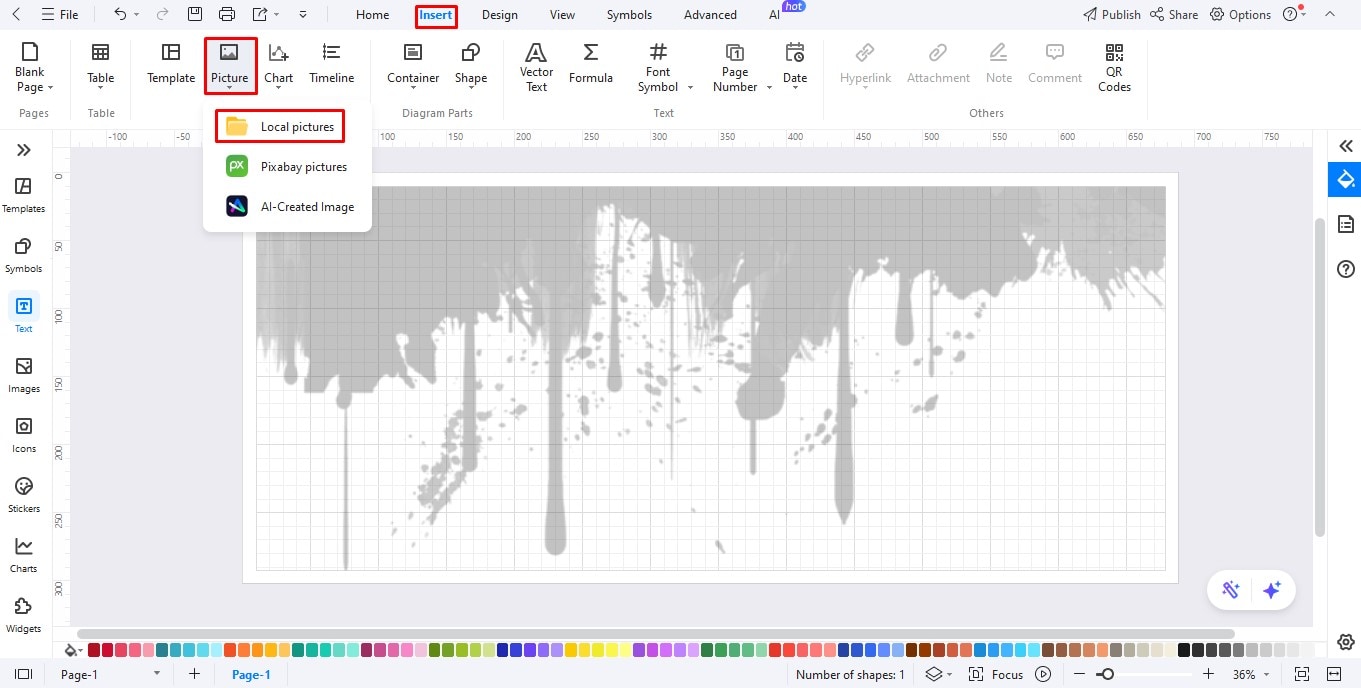Insert a Timeline

pyautogui.click(x=331, y=65)
